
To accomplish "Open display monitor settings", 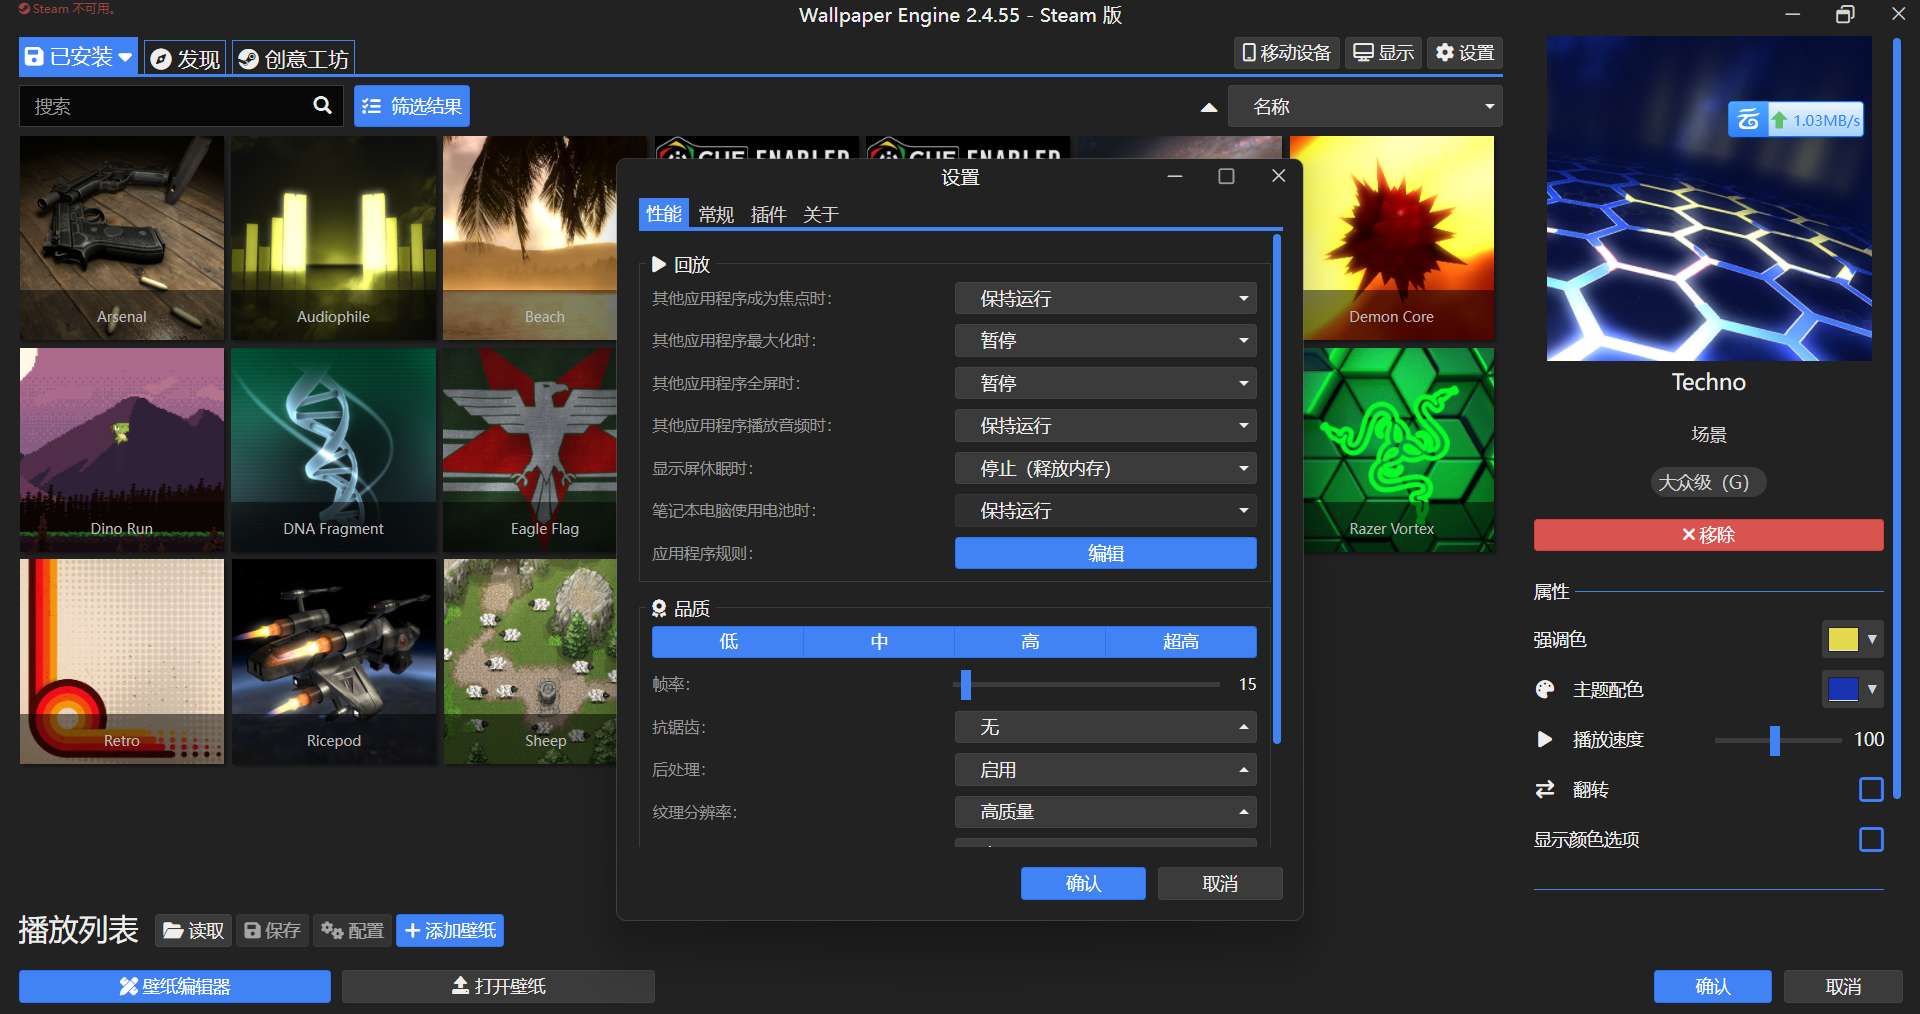I will pos(1384,53).
